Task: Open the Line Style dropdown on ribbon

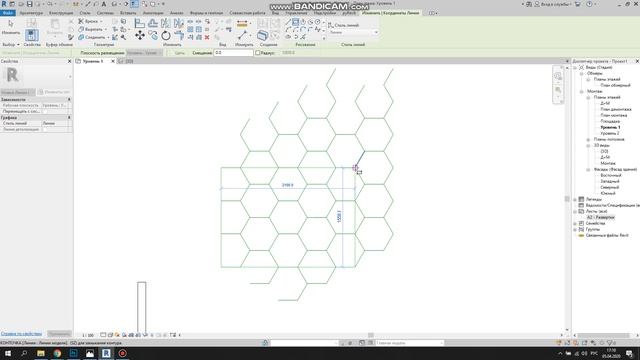Action: pyautogui.click(x=353, y=32)
